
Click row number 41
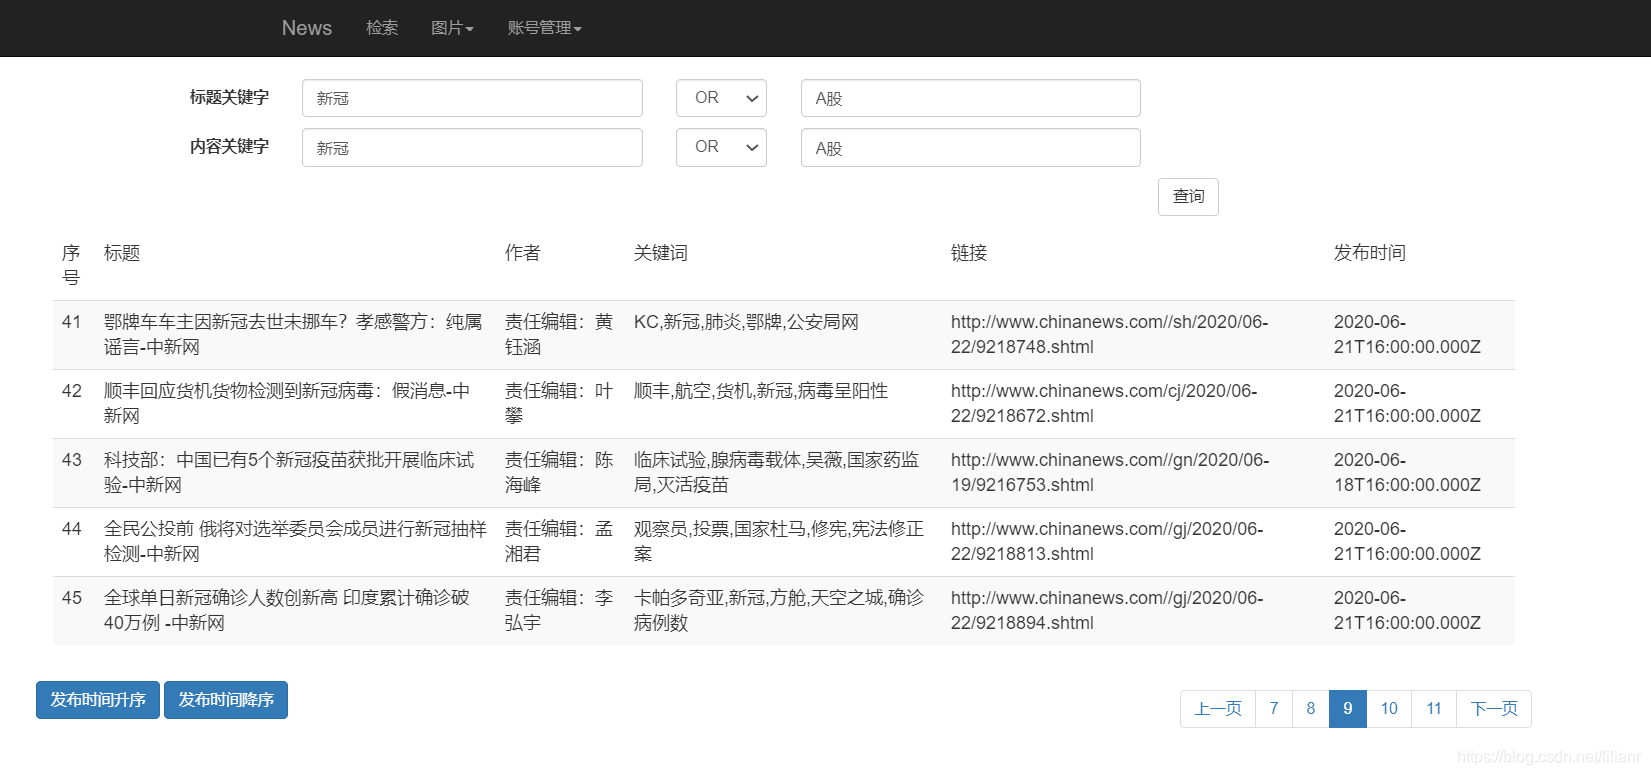(72, 322)
